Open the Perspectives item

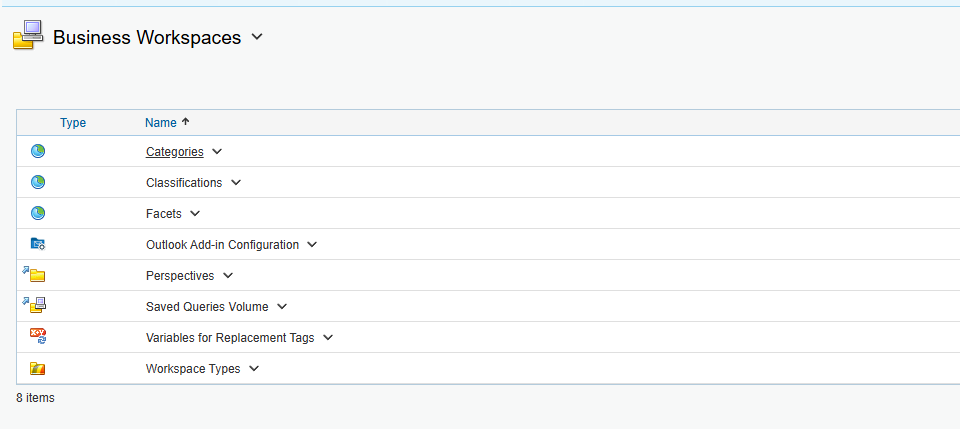180,275
